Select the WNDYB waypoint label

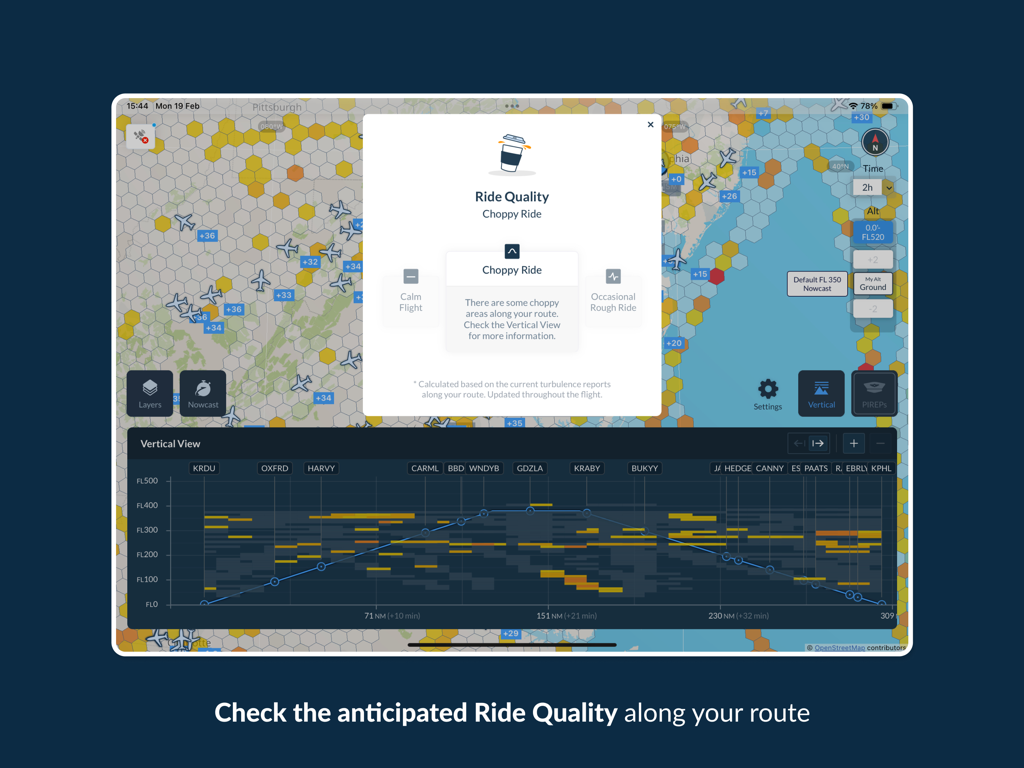tap(484, 468)
